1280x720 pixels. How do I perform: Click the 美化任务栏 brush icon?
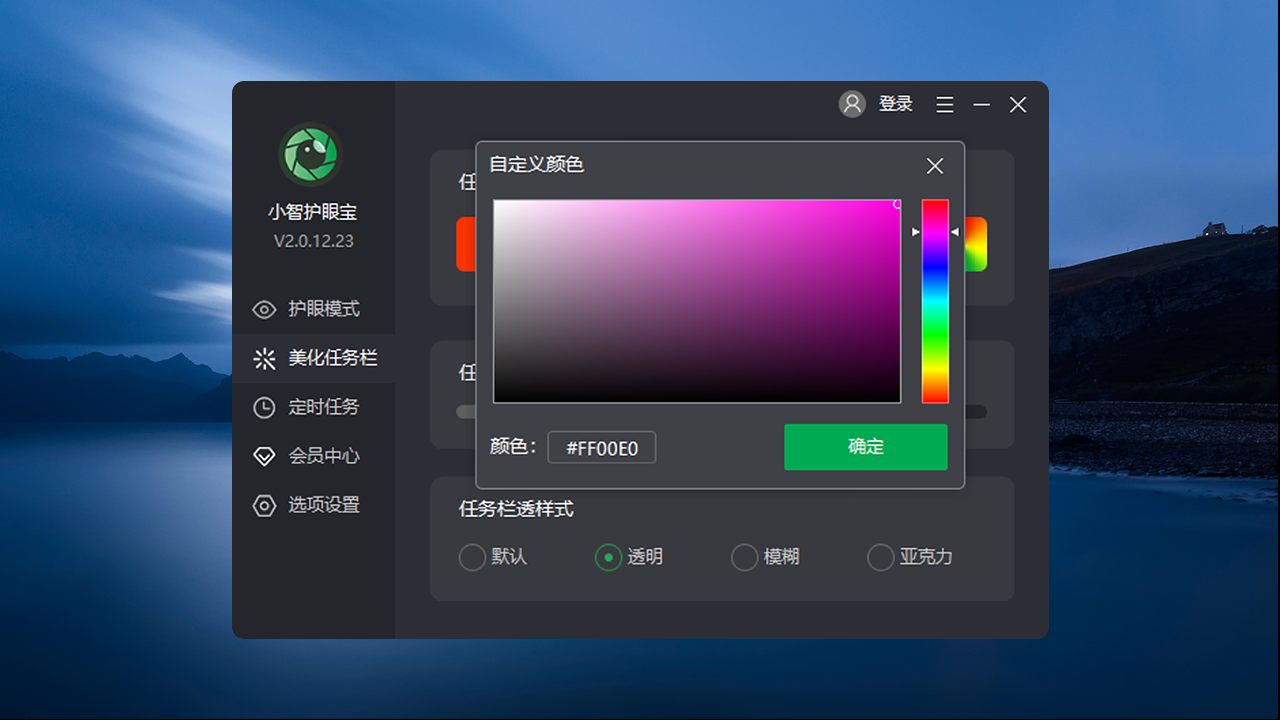click(x=264, y=358)
